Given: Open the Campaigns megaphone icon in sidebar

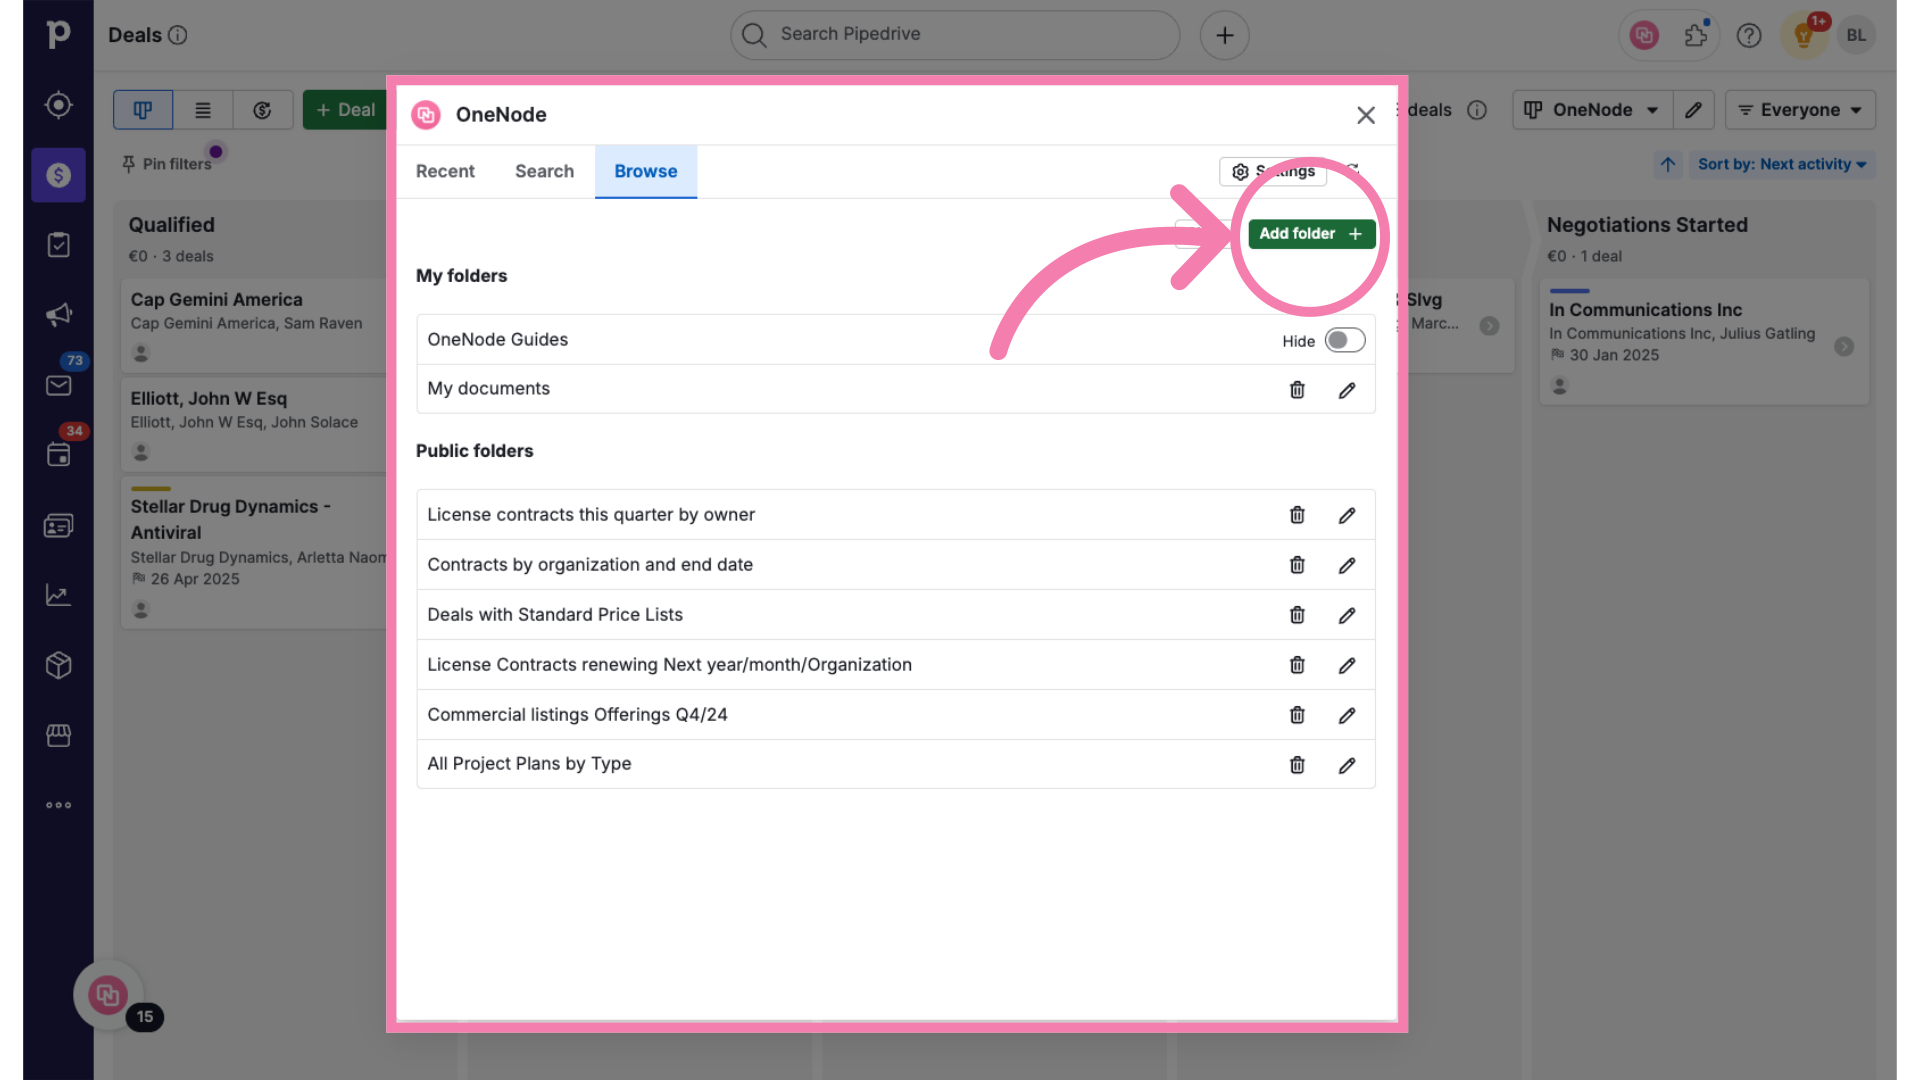Looking at the screenshot, I should tap(58, 315).
